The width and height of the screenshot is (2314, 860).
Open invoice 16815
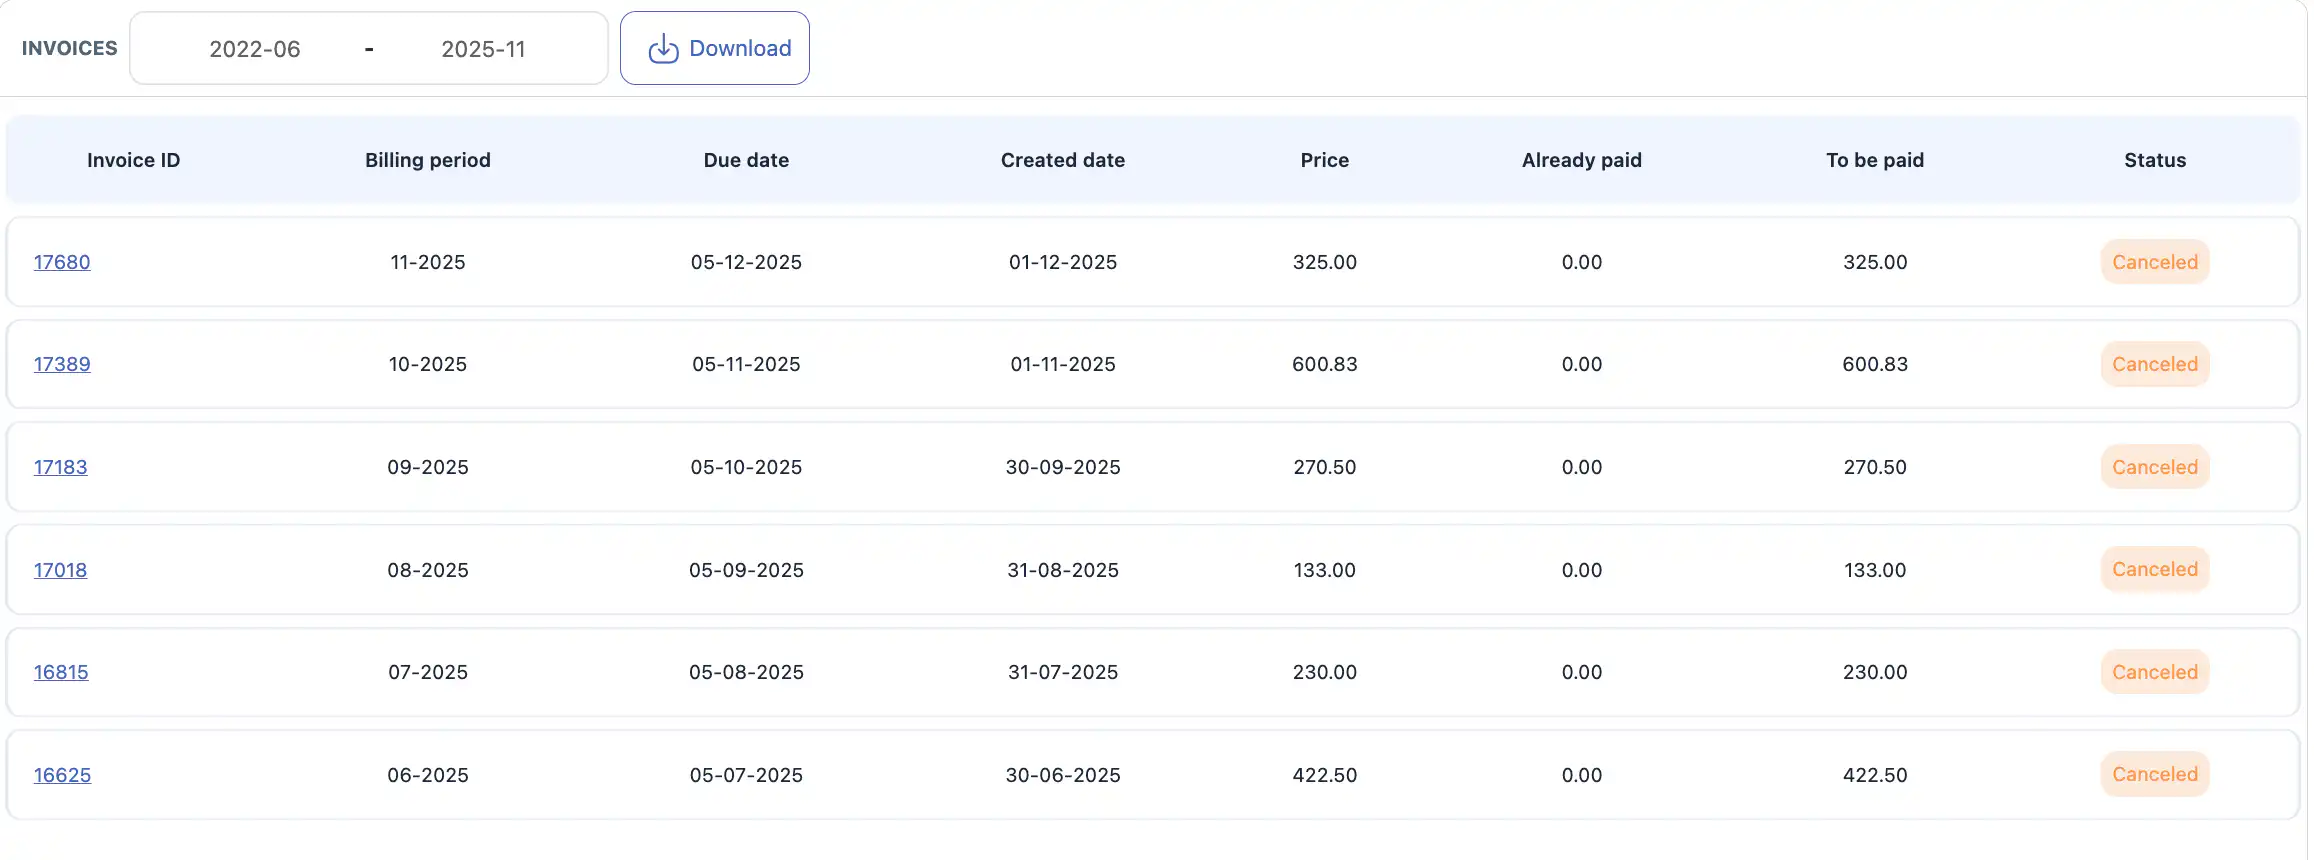61,672
